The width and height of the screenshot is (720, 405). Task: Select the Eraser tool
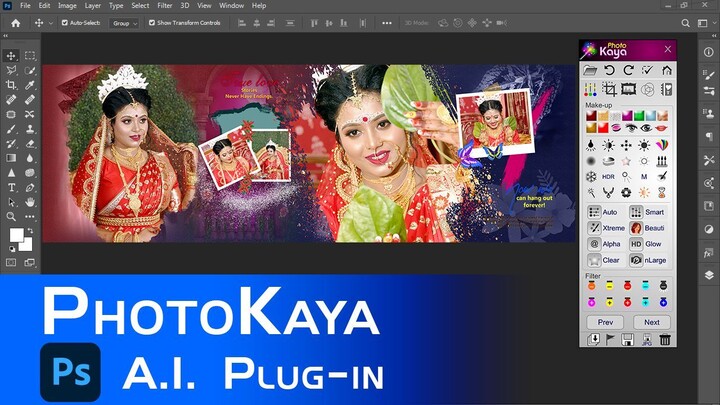pyautogui.click(x=30, y=144)
